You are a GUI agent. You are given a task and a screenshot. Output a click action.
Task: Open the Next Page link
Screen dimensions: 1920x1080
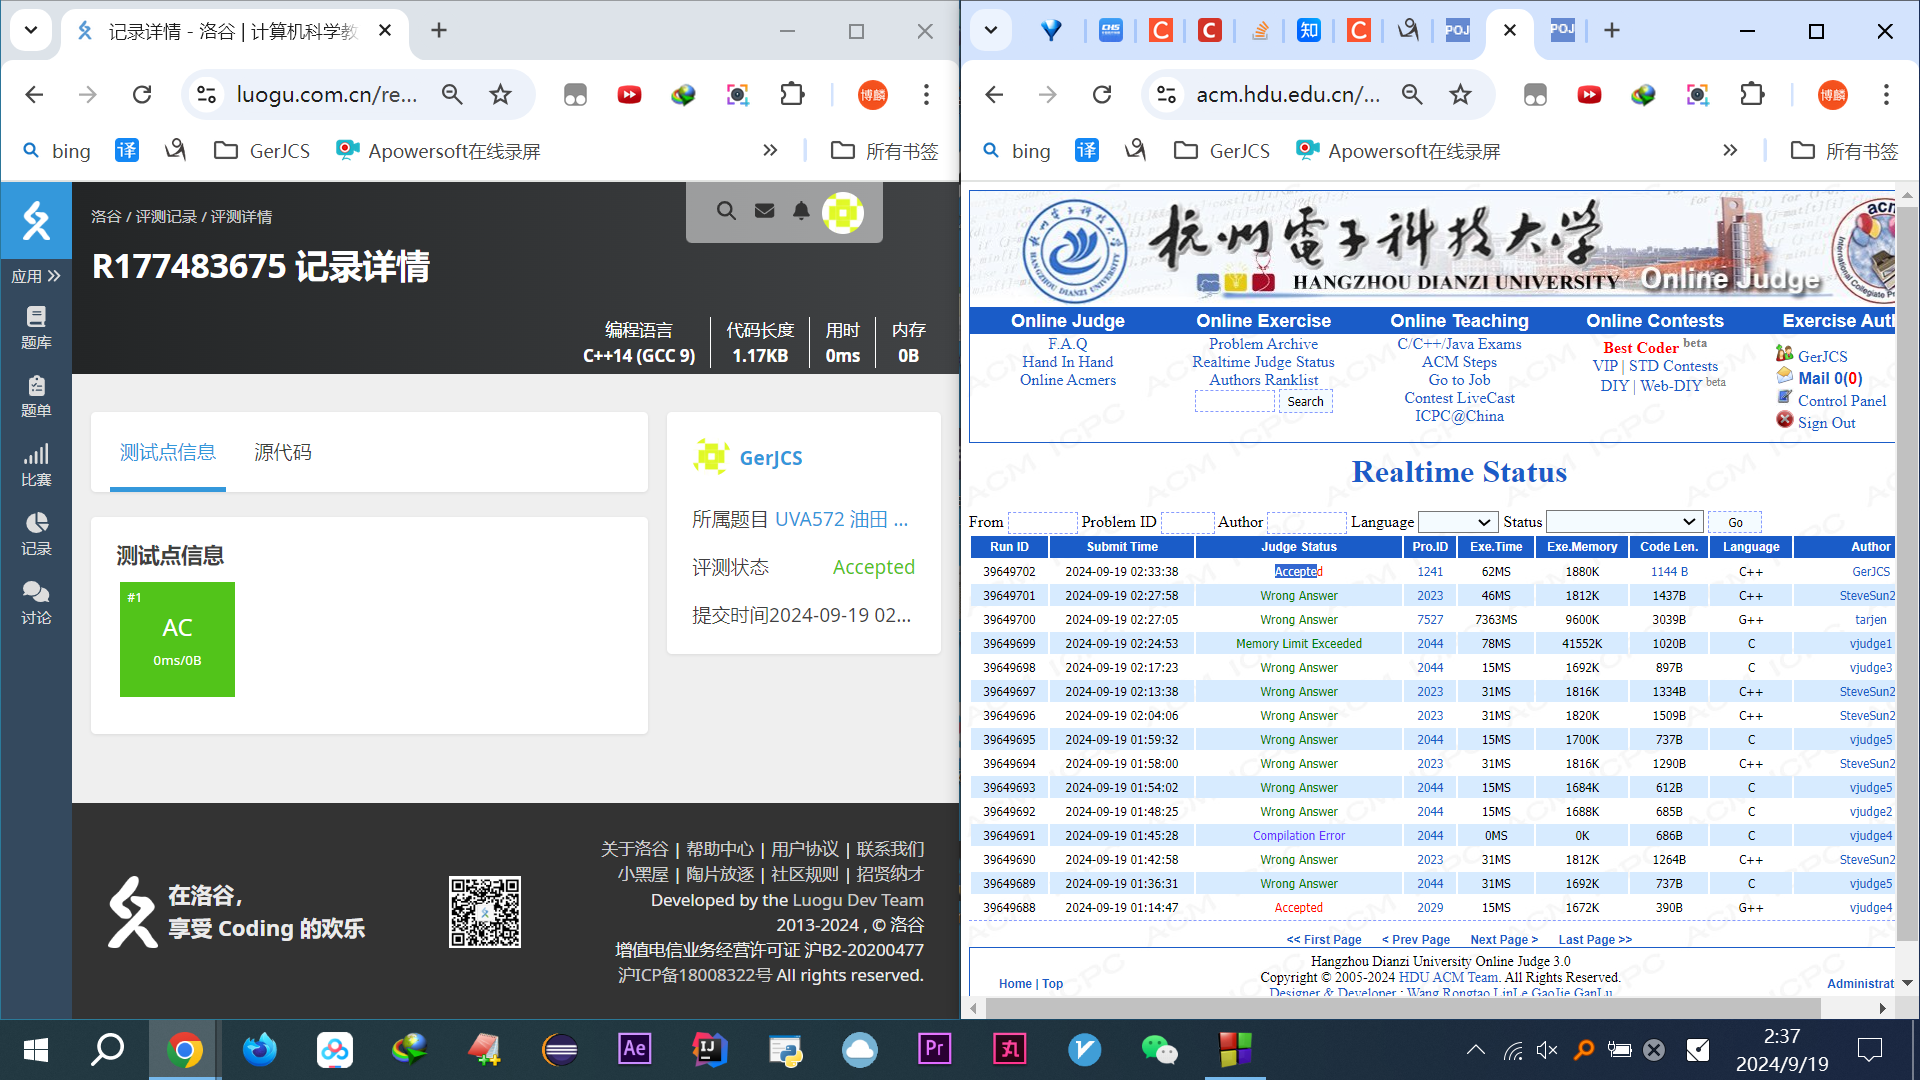click(x=1503, y=940)
